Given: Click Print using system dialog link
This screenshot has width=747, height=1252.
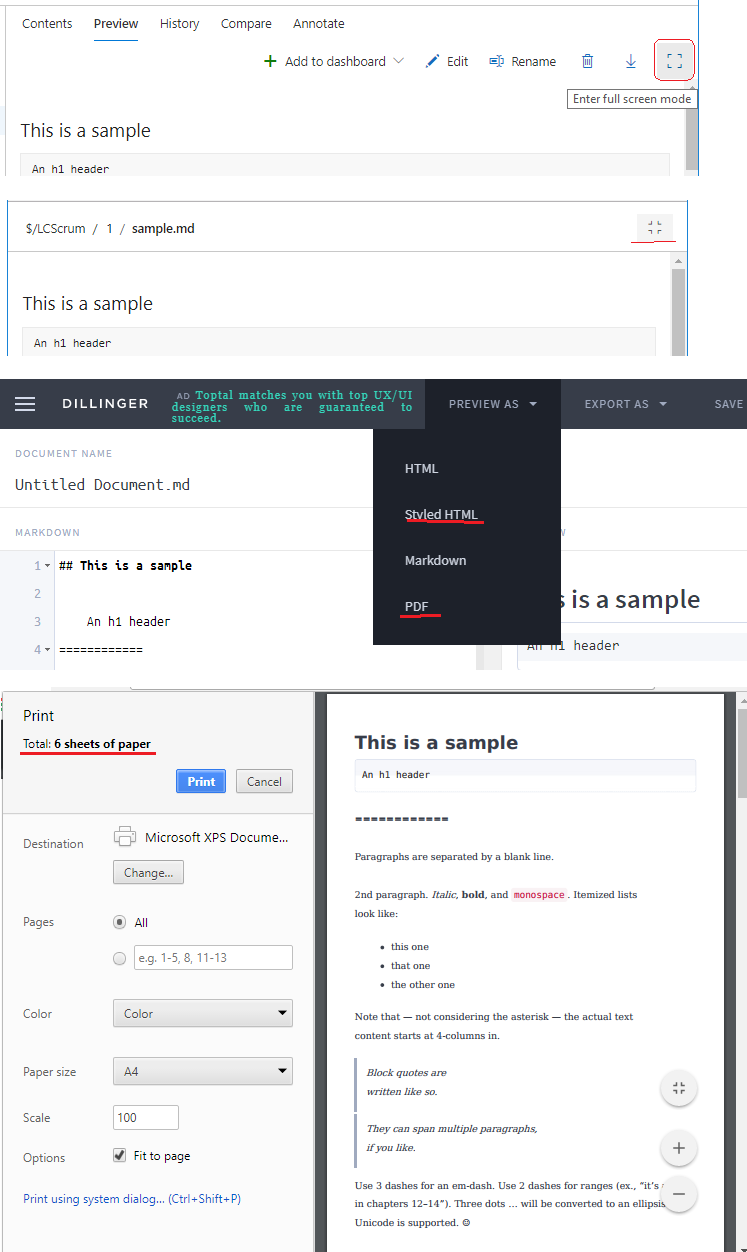Looking at the screenshot, I should (132, 1198).
